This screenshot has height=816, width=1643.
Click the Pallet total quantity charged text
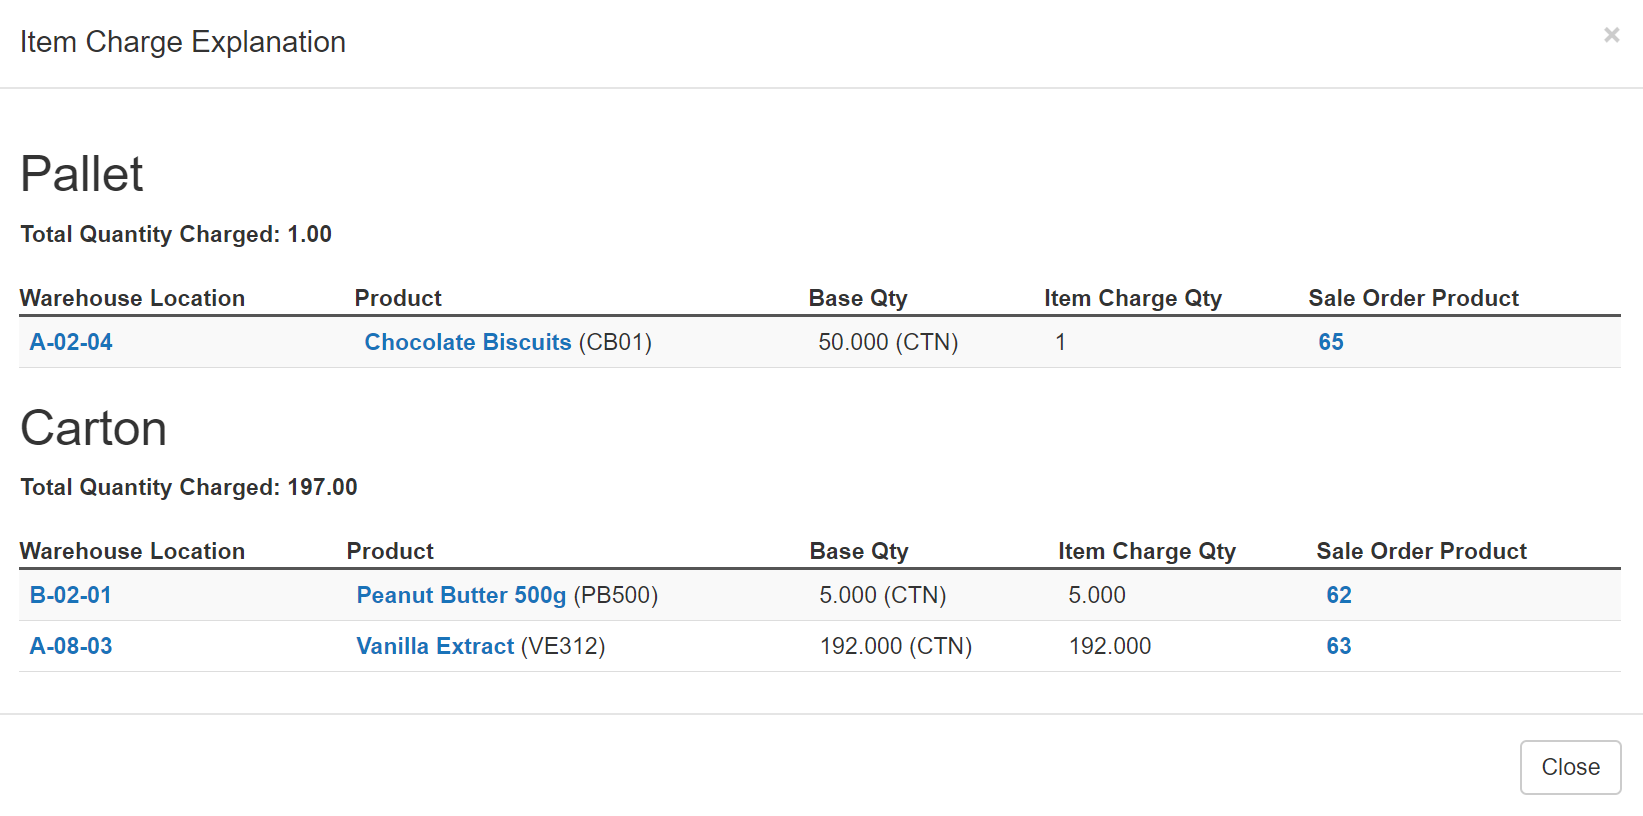pos(176,234)
